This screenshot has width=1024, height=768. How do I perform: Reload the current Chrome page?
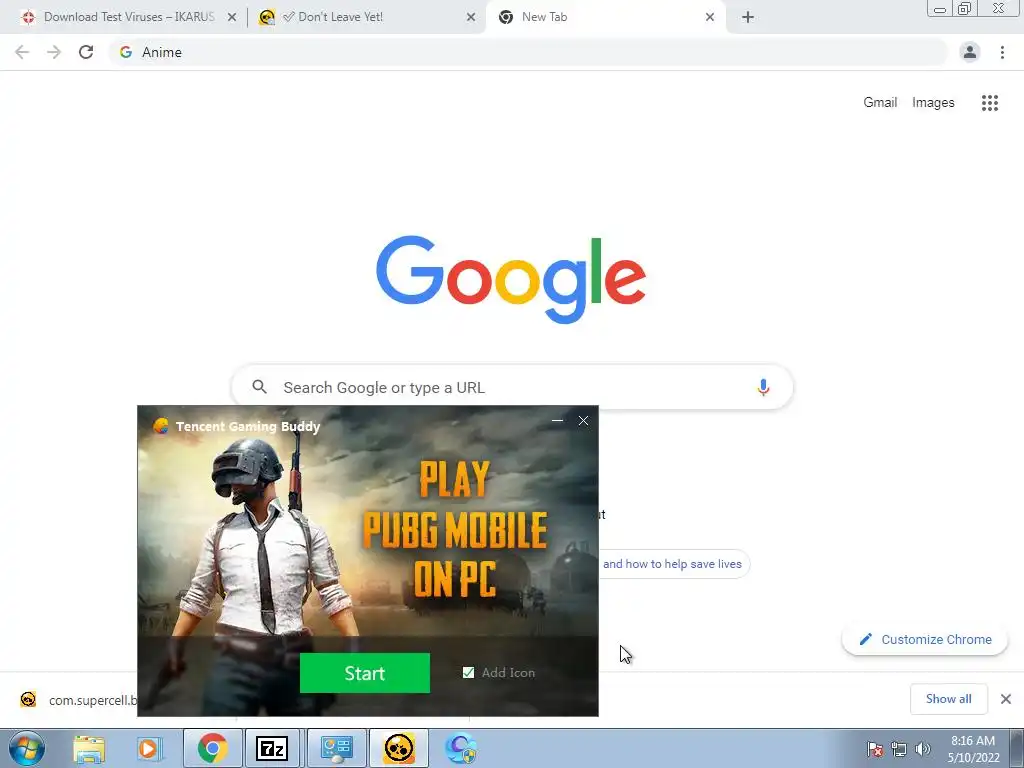pyautogui.click(x=86, y=52)
